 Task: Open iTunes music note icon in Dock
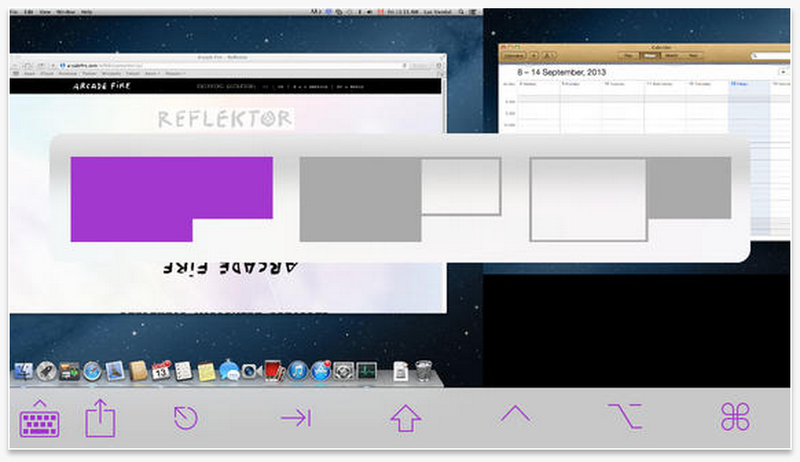pos(297,371)
